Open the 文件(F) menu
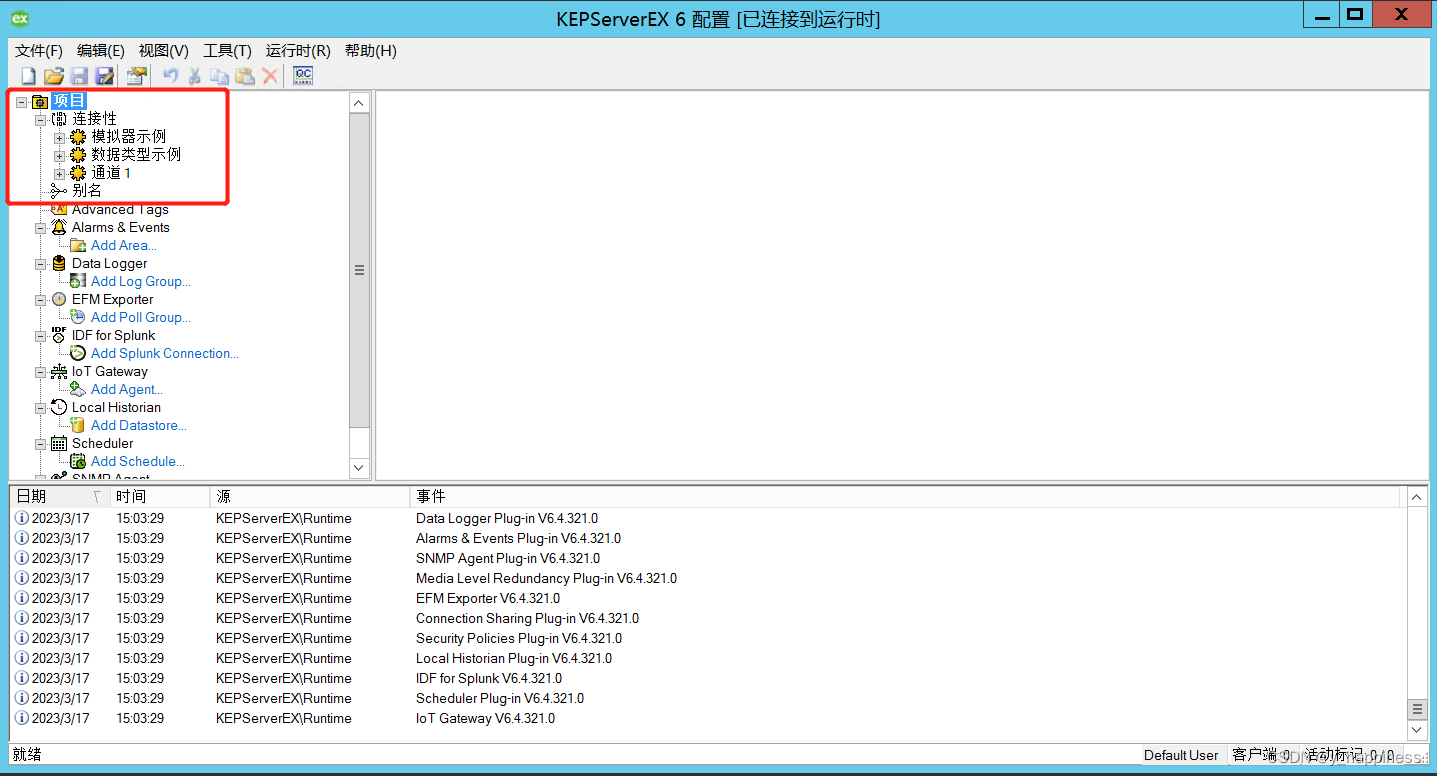1437x776 pixels. pos(38,51)
